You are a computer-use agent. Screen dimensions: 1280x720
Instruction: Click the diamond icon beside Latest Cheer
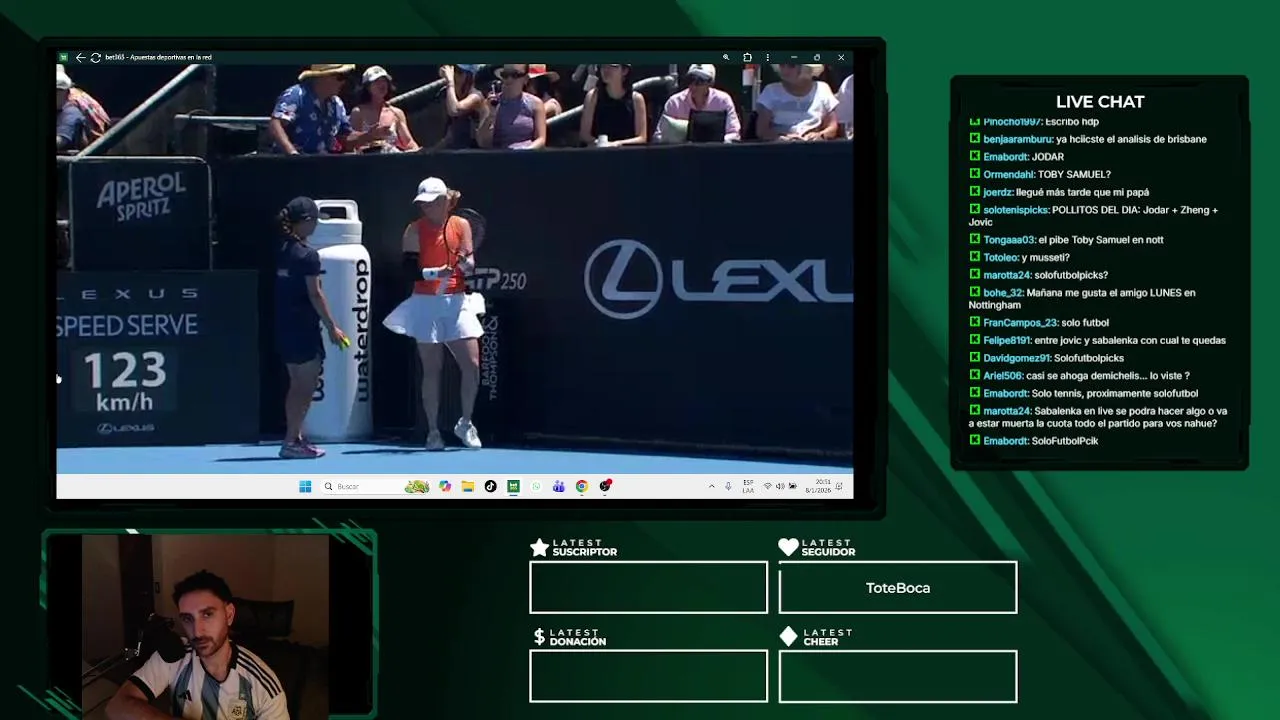point(788,636)
